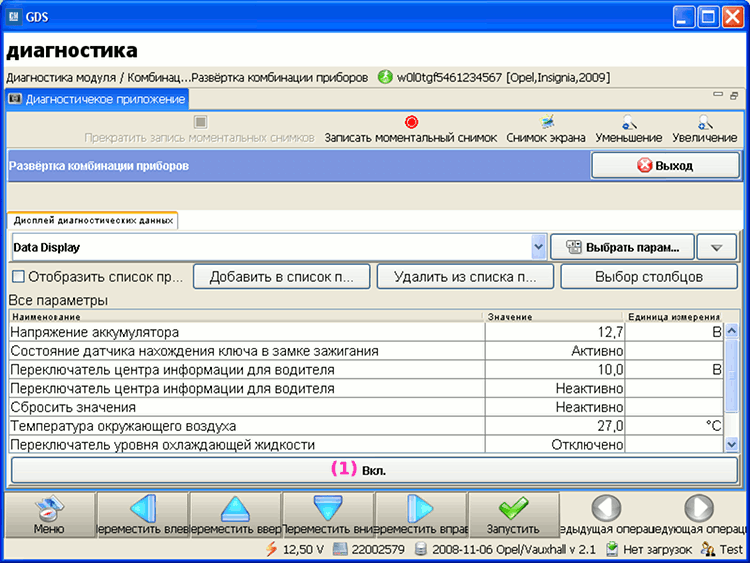Click the stop snapshot recording icon
750x563 pixels.
pos(200,122)
